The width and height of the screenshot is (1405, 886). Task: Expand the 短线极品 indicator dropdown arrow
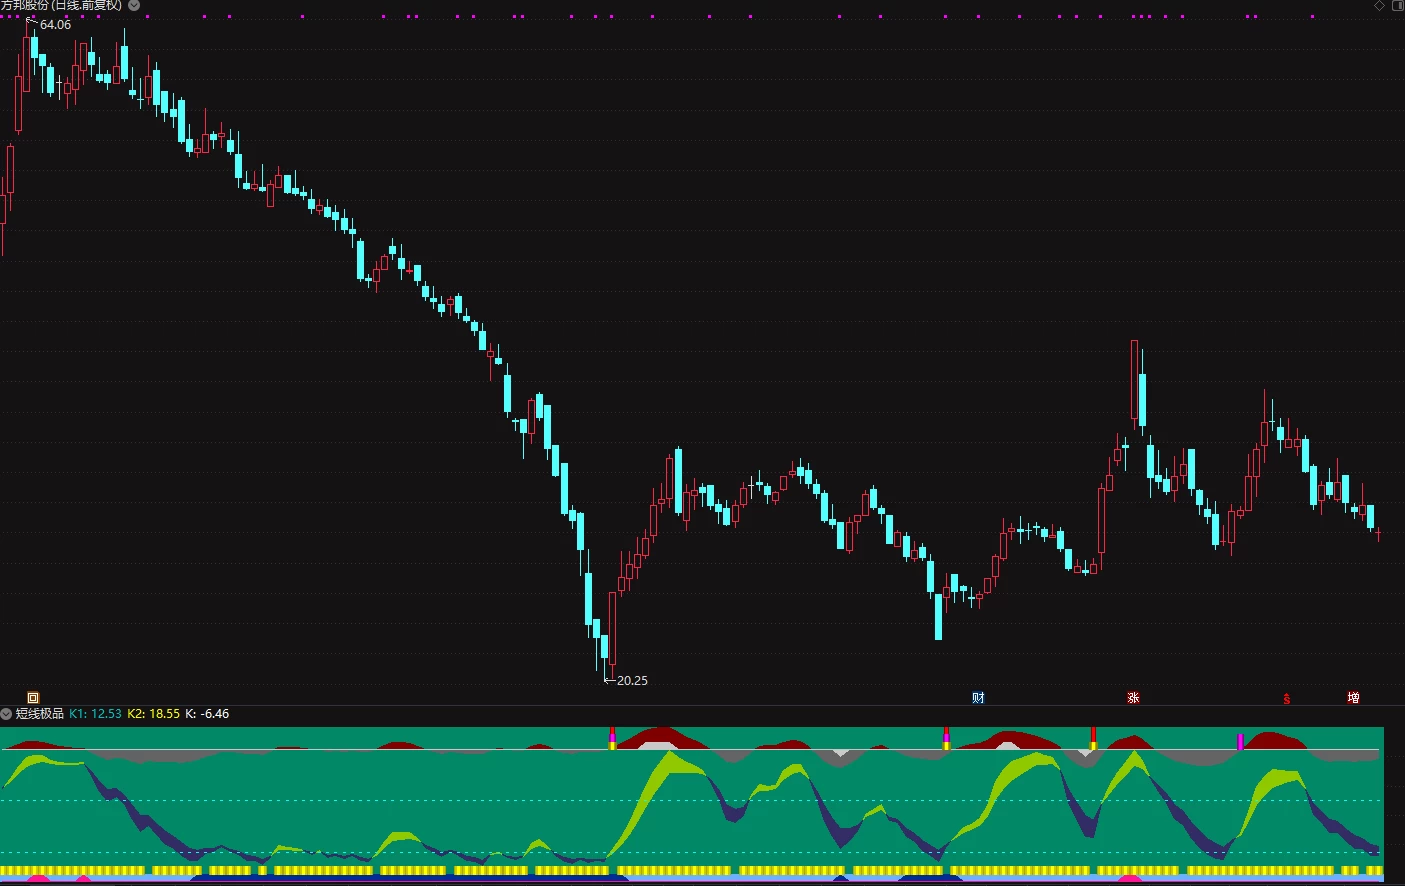tap(6, 714)
